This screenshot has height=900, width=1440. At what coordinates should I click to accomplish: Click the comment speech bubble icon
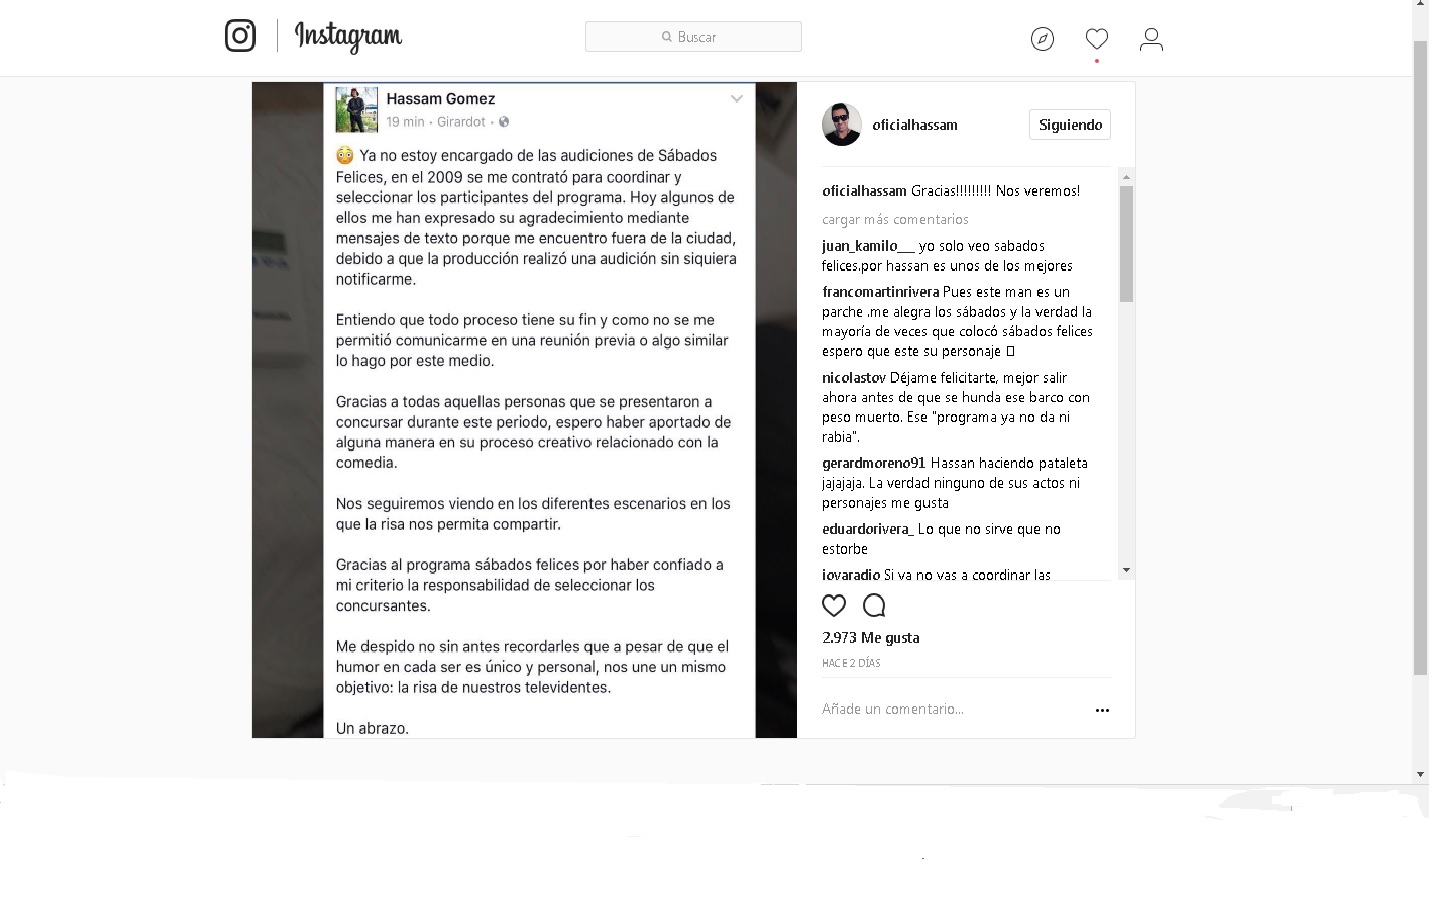874,605
